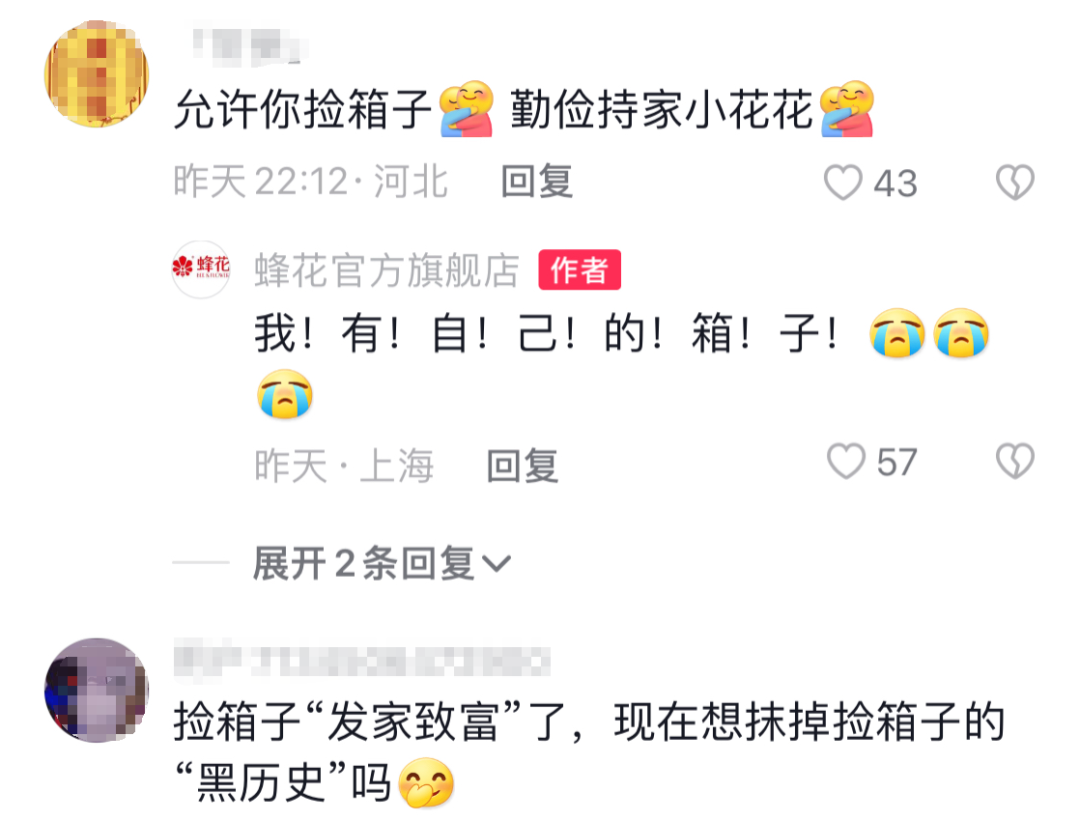Click the chevron next to 展开2条回复
This screenshot has width=1080, height=821.
click(497, 564)
